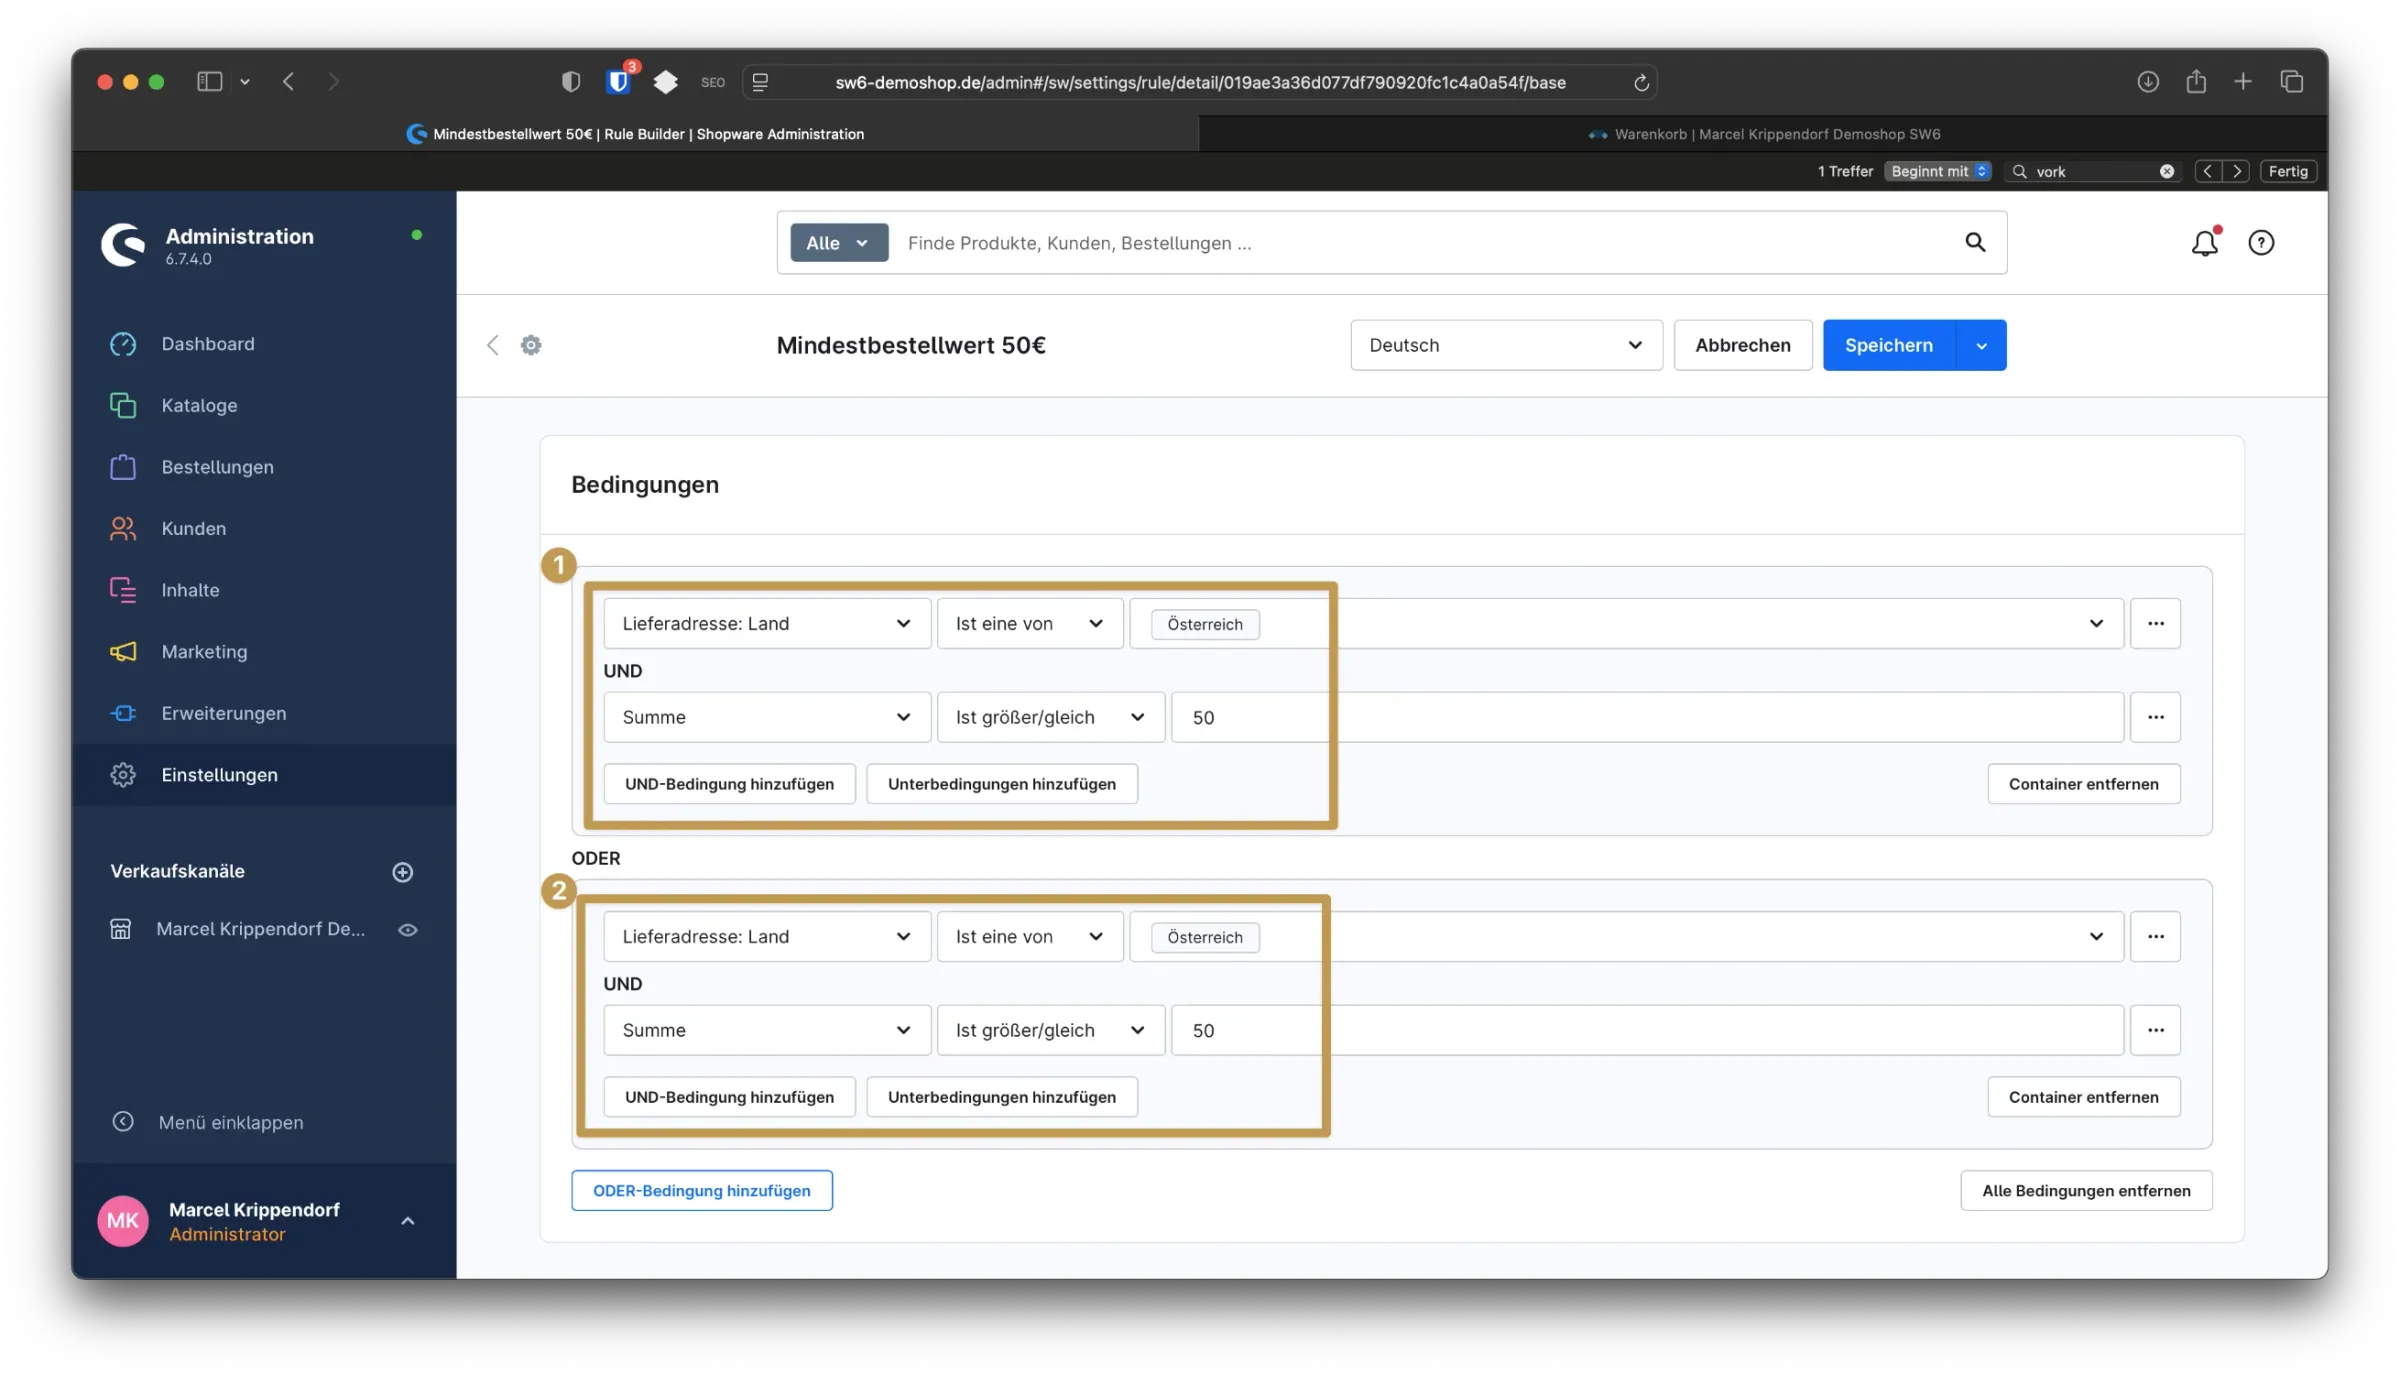Open the help question mark icon

click(x=2262, y=242)
